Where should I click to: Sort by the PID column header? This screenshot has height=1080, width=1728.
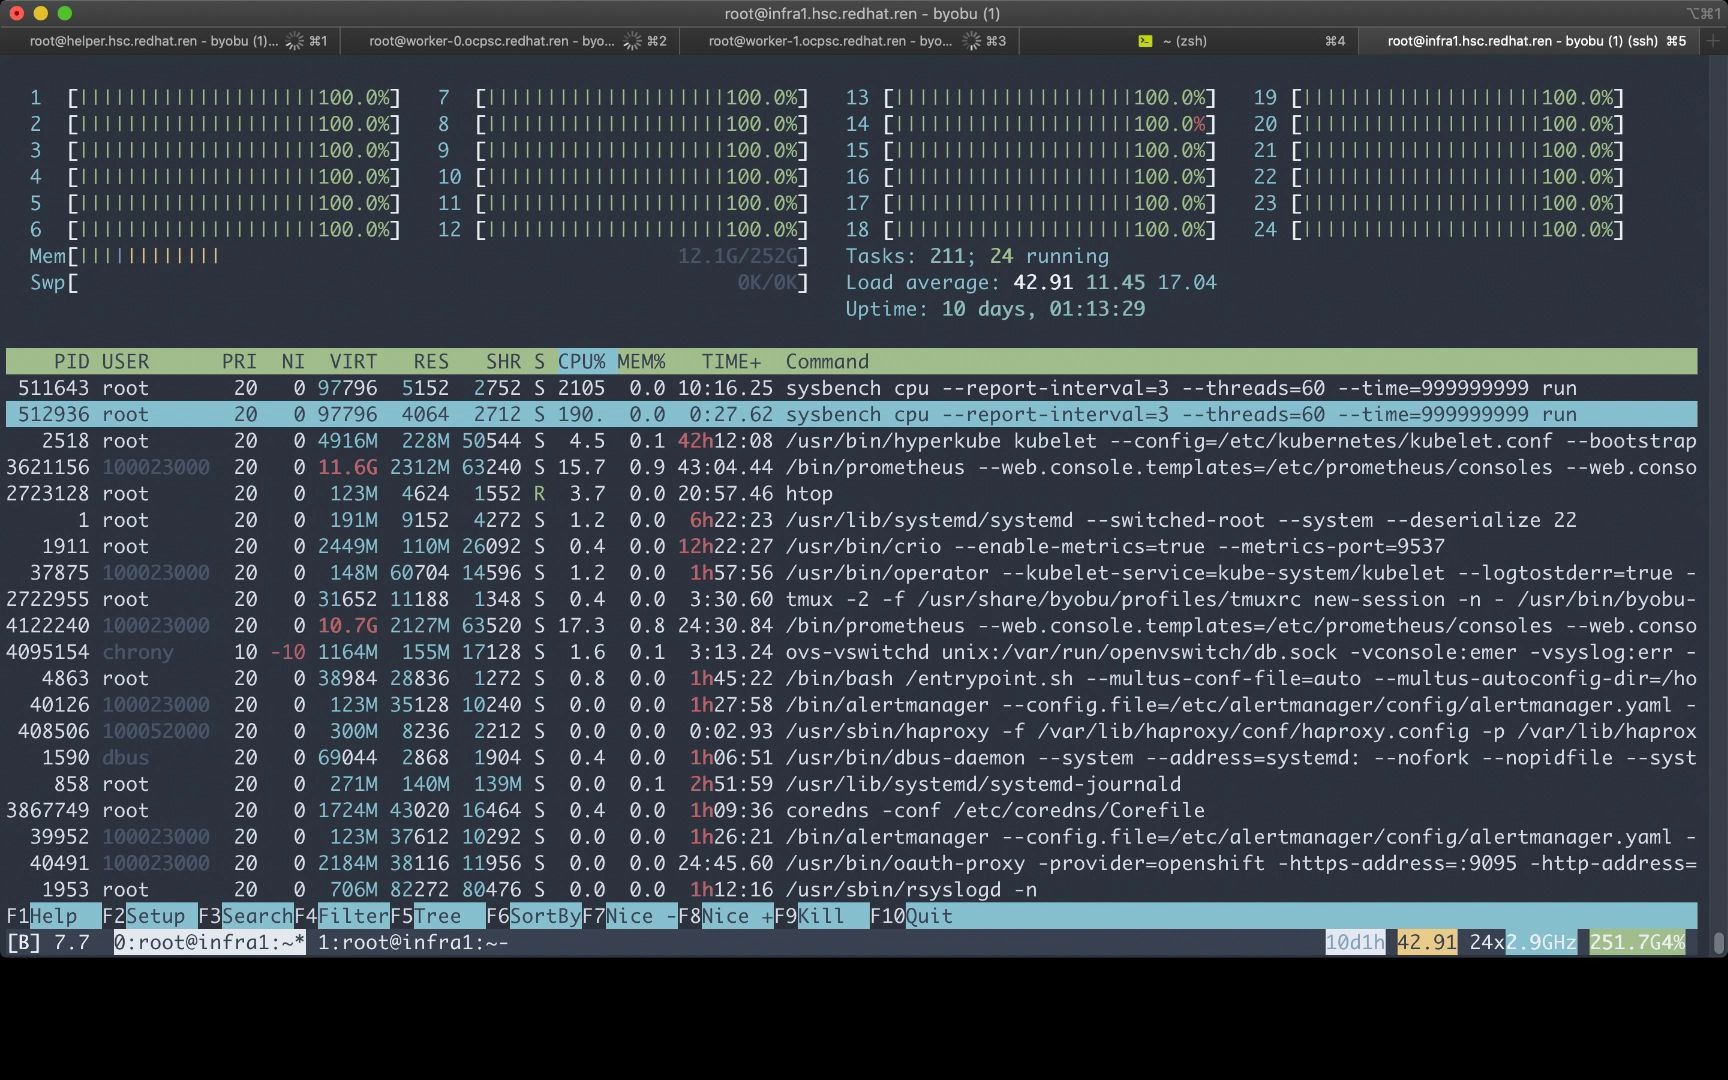pyautogui.click(x=71, y=362)
